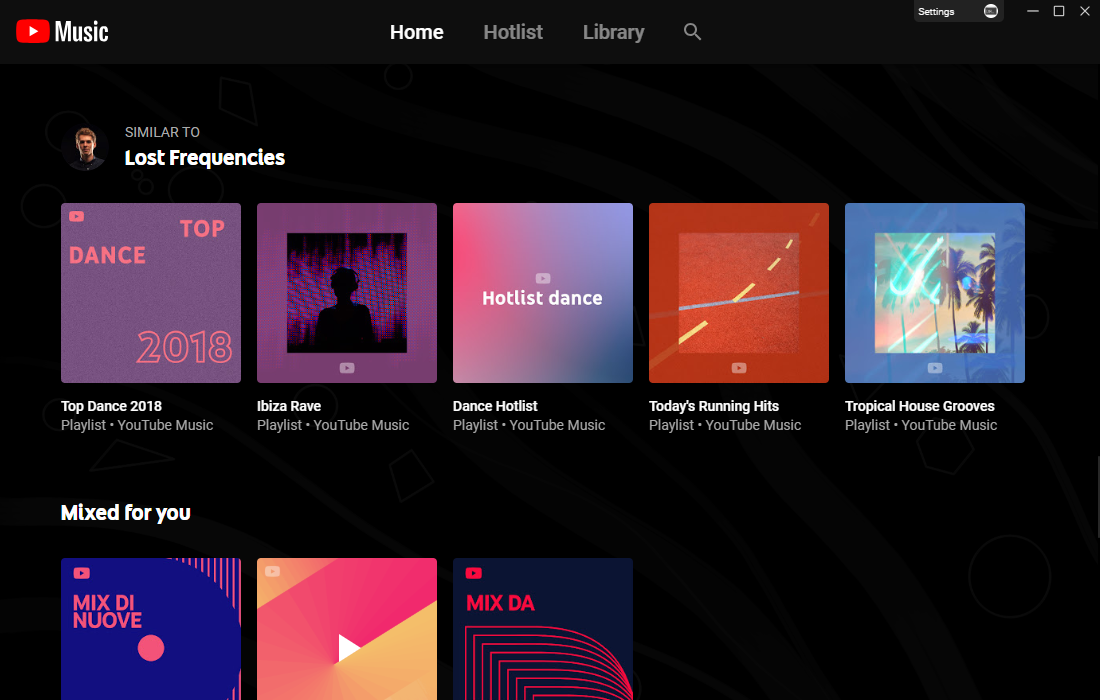Click the Ibiza Rave title
The width and height of the screenshot is (1100, 700).
coord(289,406)
